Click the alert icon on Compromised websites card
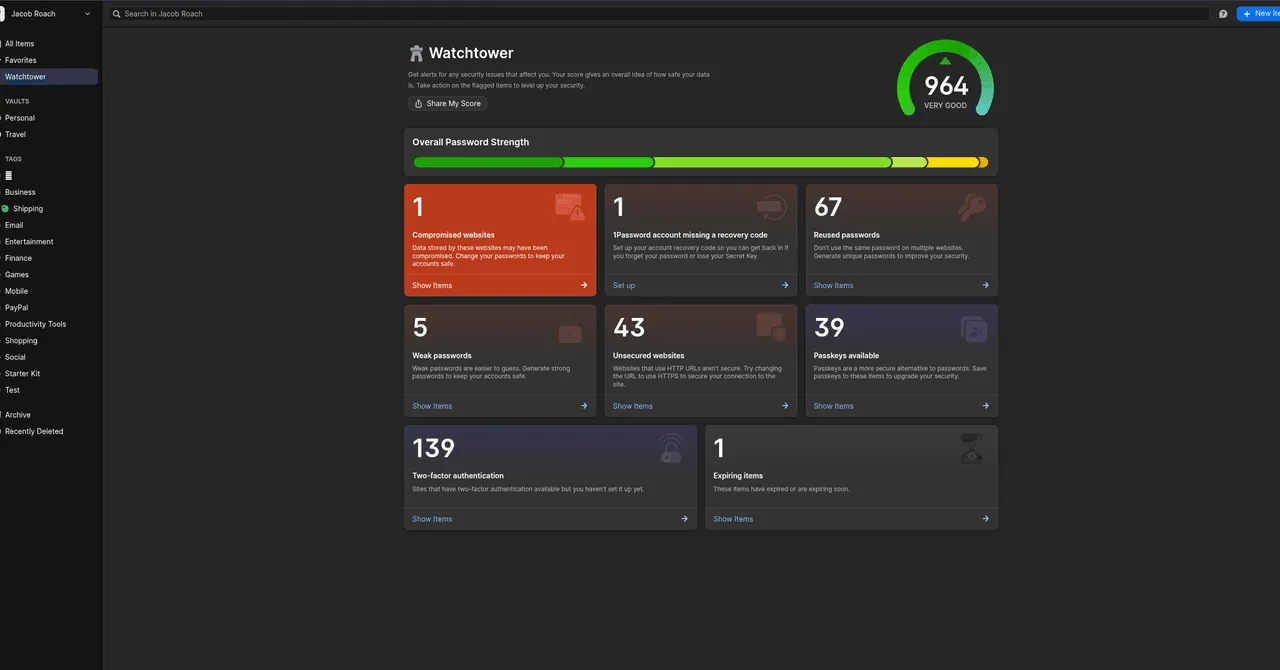The height and width of the screenshot is (670, 1280). [571, 207]
